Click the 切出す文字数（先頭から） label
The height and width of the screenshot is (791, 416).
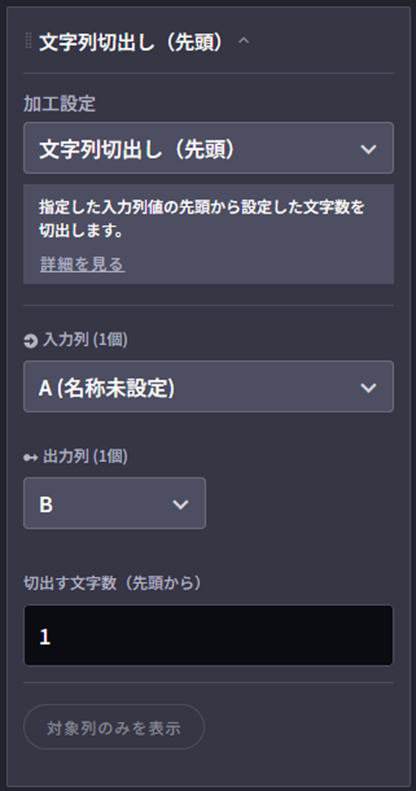[x=113, y=583]
